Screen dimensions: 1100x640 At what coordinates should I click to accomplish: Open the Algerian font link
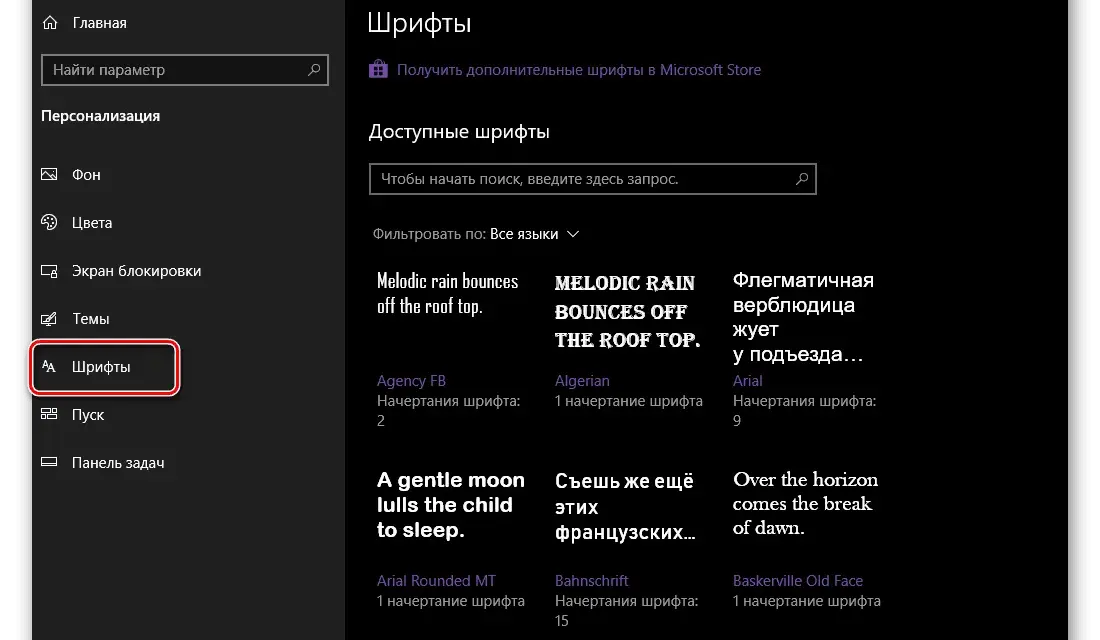(x=582, y=380)
